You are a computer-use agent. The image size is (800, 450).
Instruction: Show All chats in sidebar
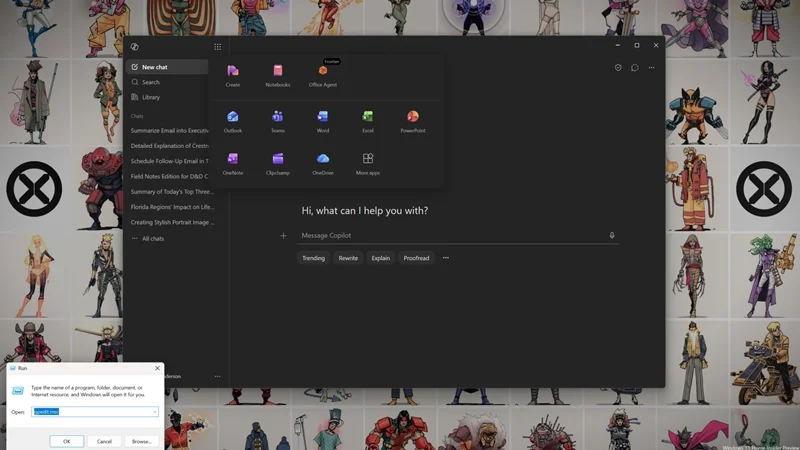coord(148,238)
